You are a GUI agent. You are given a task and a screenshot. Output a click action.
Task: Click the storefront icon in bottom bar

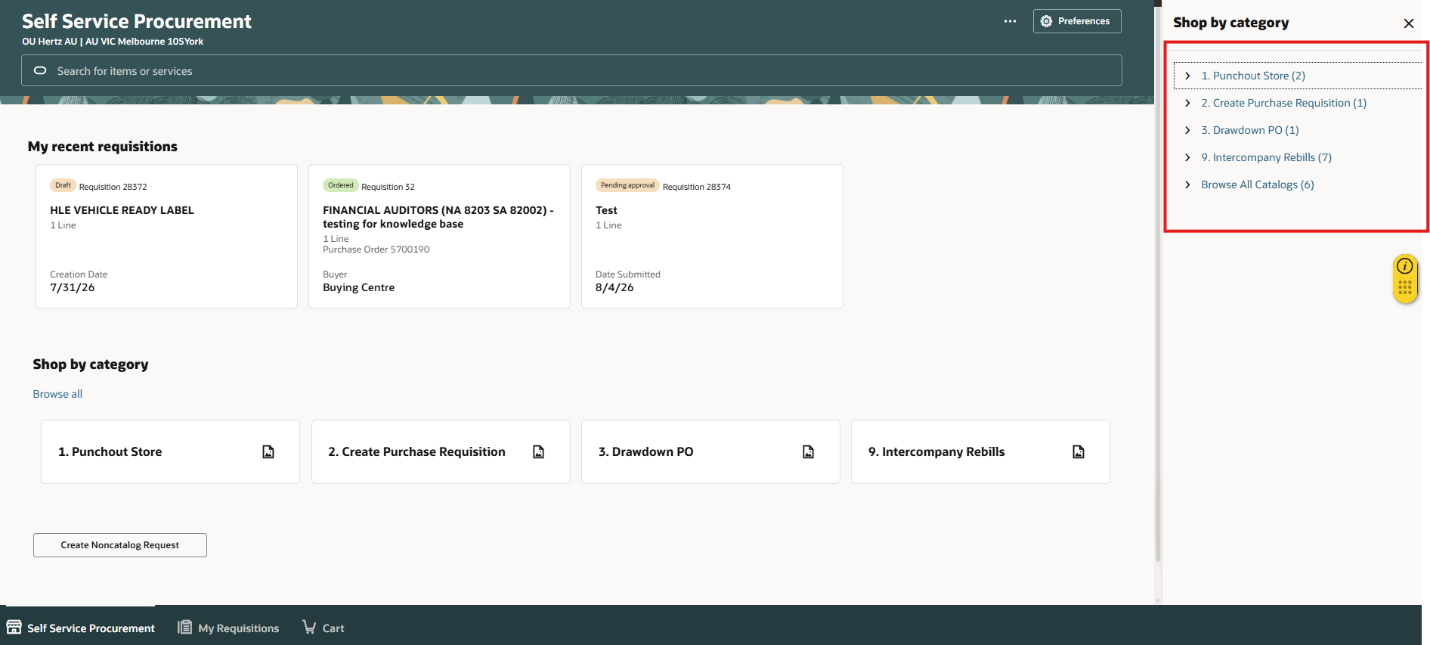click(x=14, y=627)
